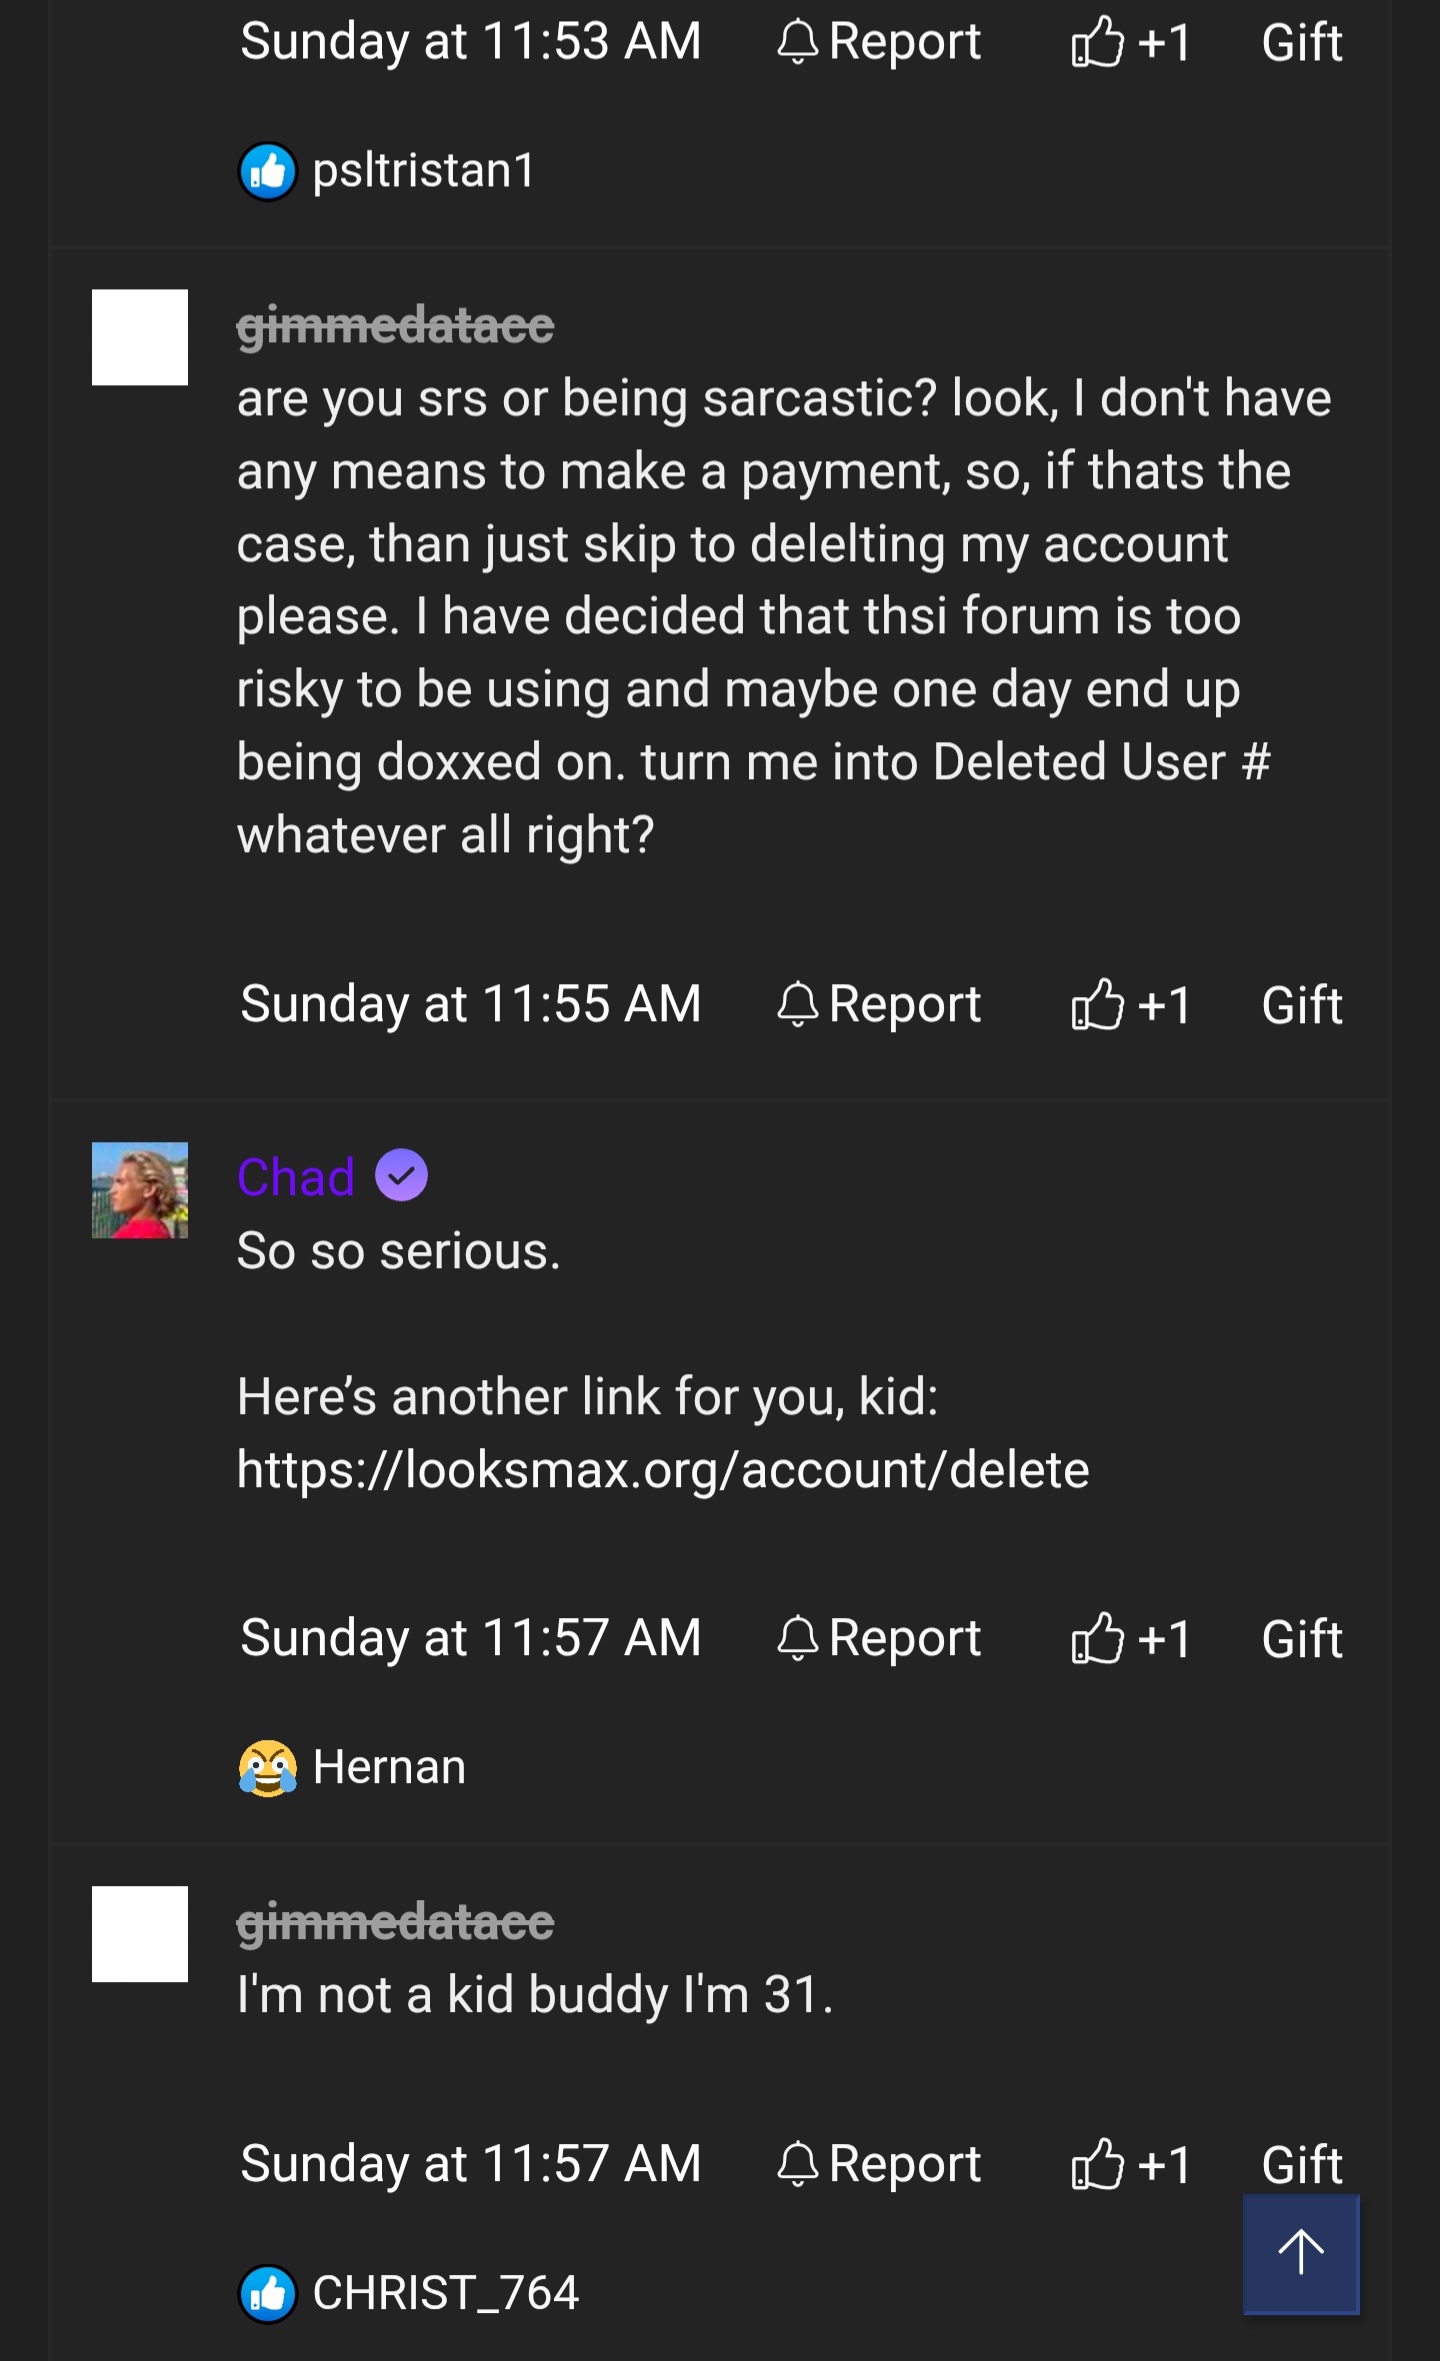Click the laughing emoji reaction beside Hernan
Screen dimensions: 1440x2361
tap(267, 1768)
